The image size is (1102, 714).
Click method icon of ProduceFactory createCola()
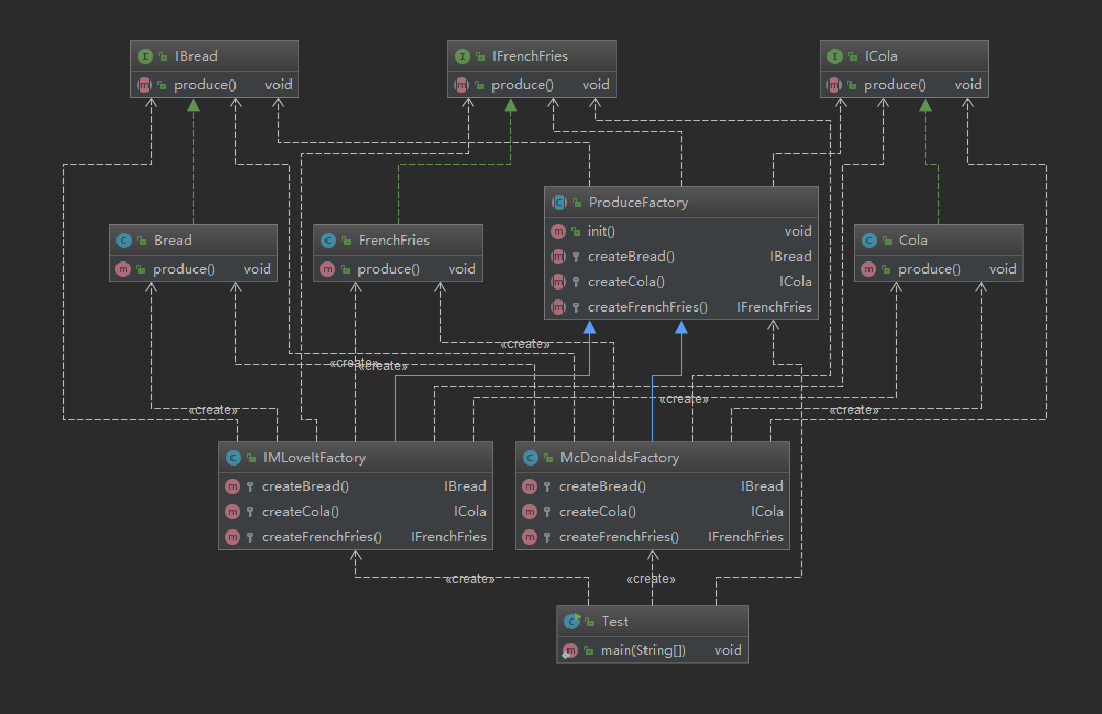559,282
